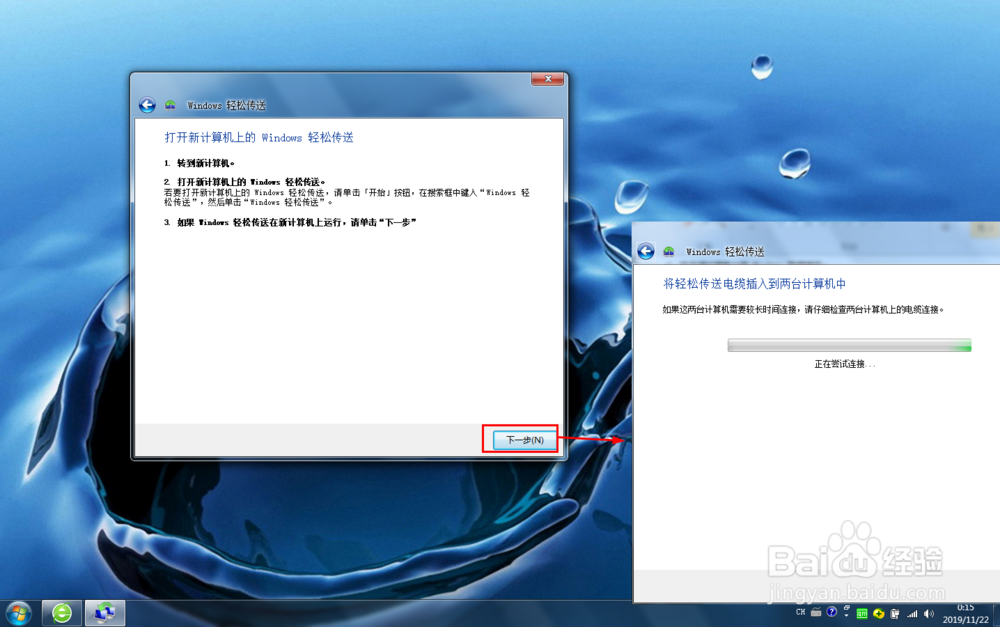Screen dimensions: 1000x627
Task: Expand the hidden icons chevron in the tray
Action: coord(846,616)
